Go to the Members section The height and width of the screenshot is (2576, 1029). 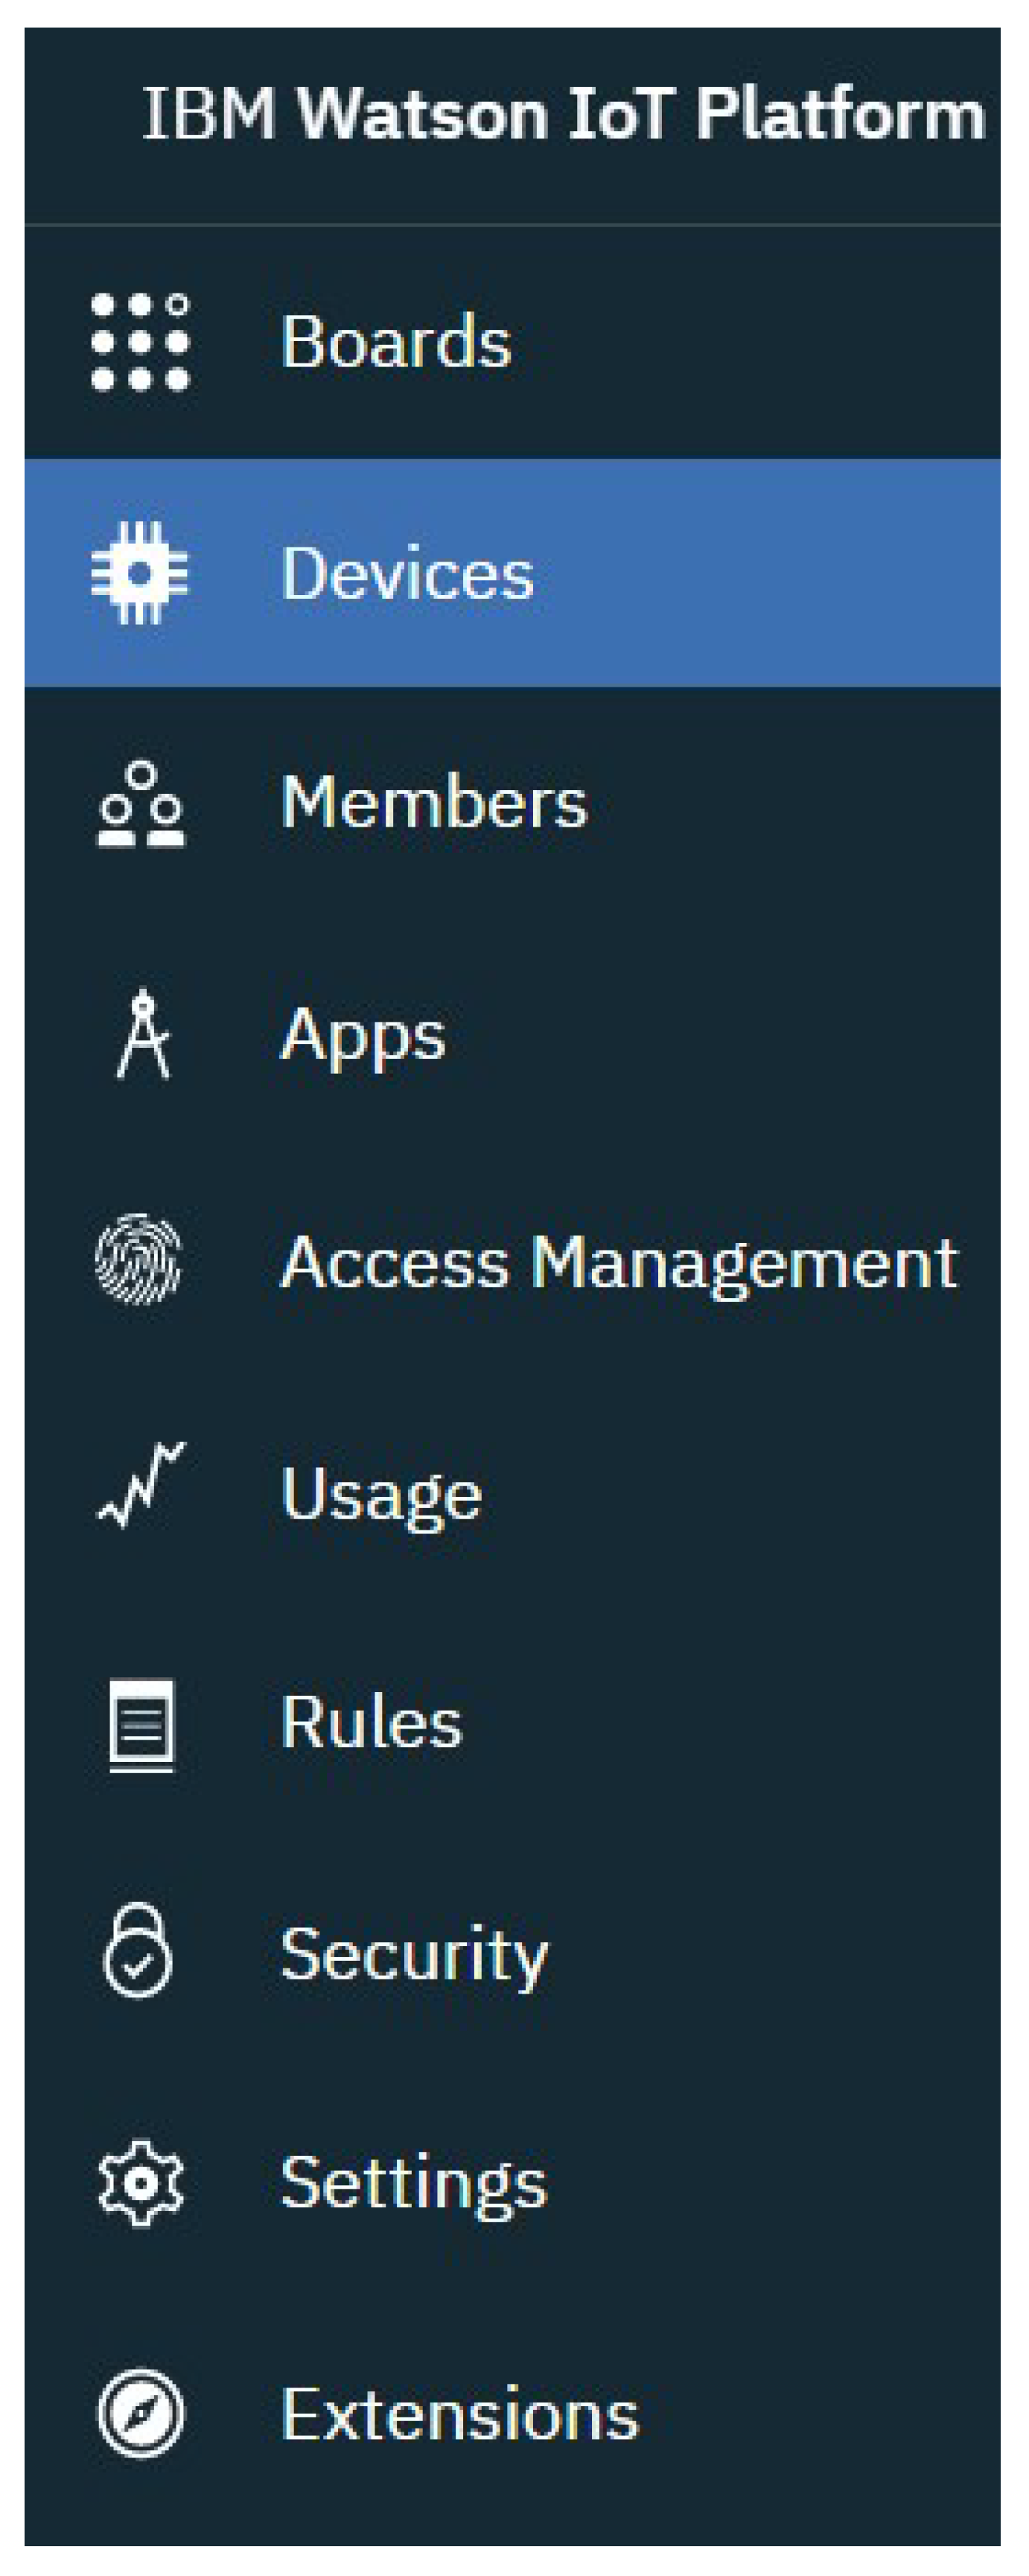pyautogui.click(x=434, y=803)
